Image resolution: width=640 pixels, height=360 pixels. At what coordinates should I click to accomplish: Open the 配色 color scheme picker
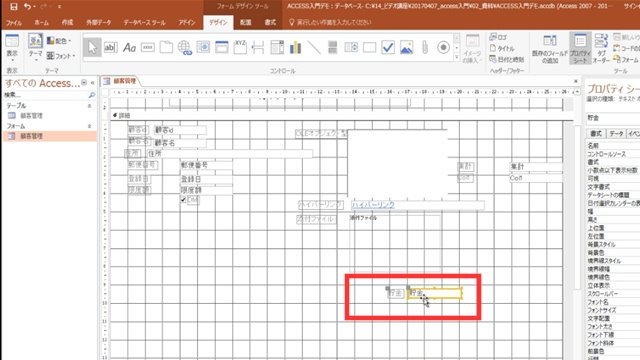tap(60, 41)
